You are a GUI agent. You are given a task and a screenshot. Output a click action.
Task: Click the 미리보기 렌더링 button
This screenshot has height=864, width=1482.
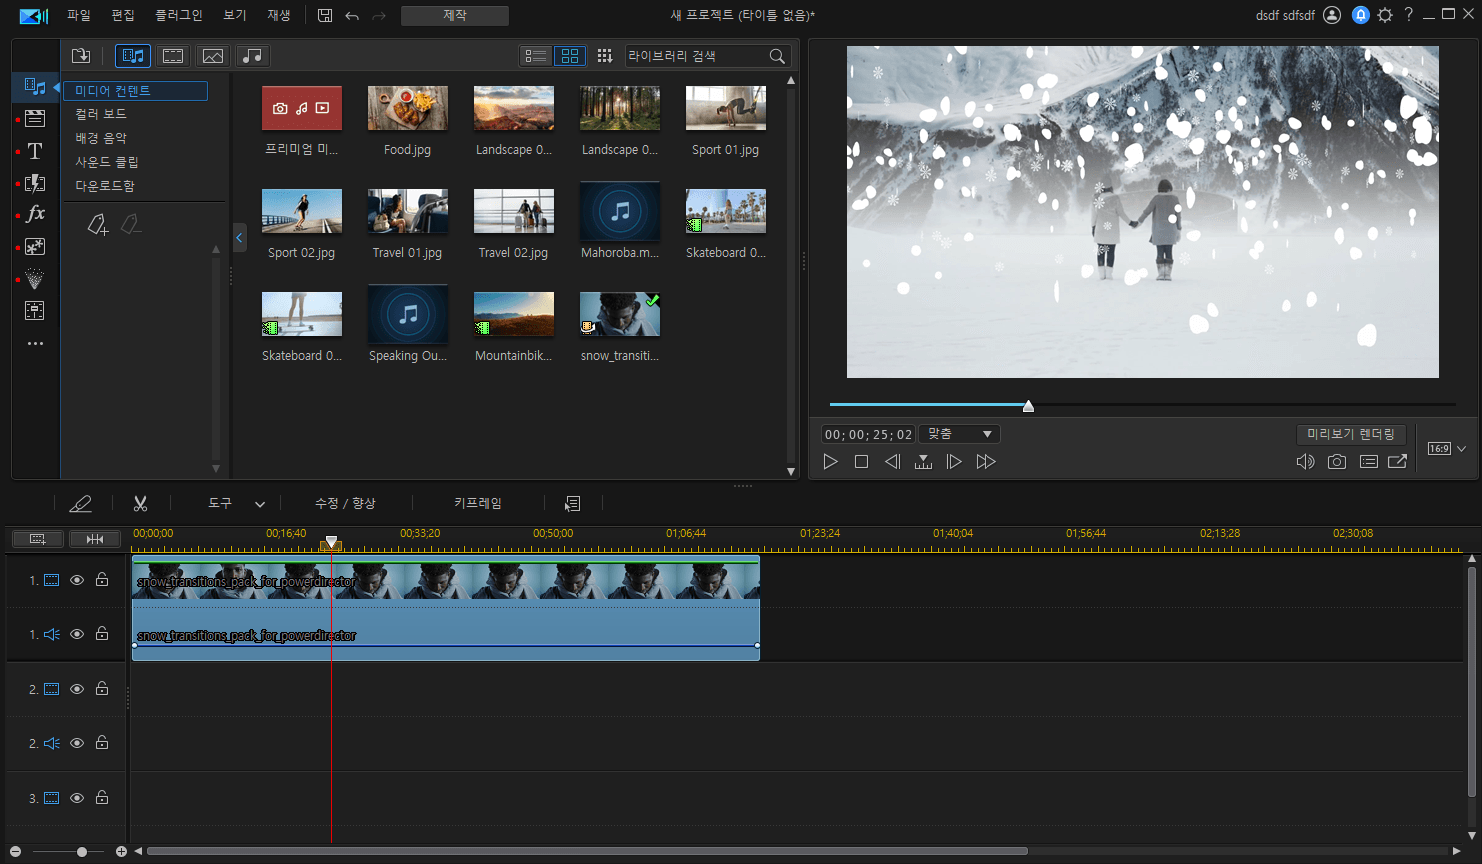(1351, 434)
